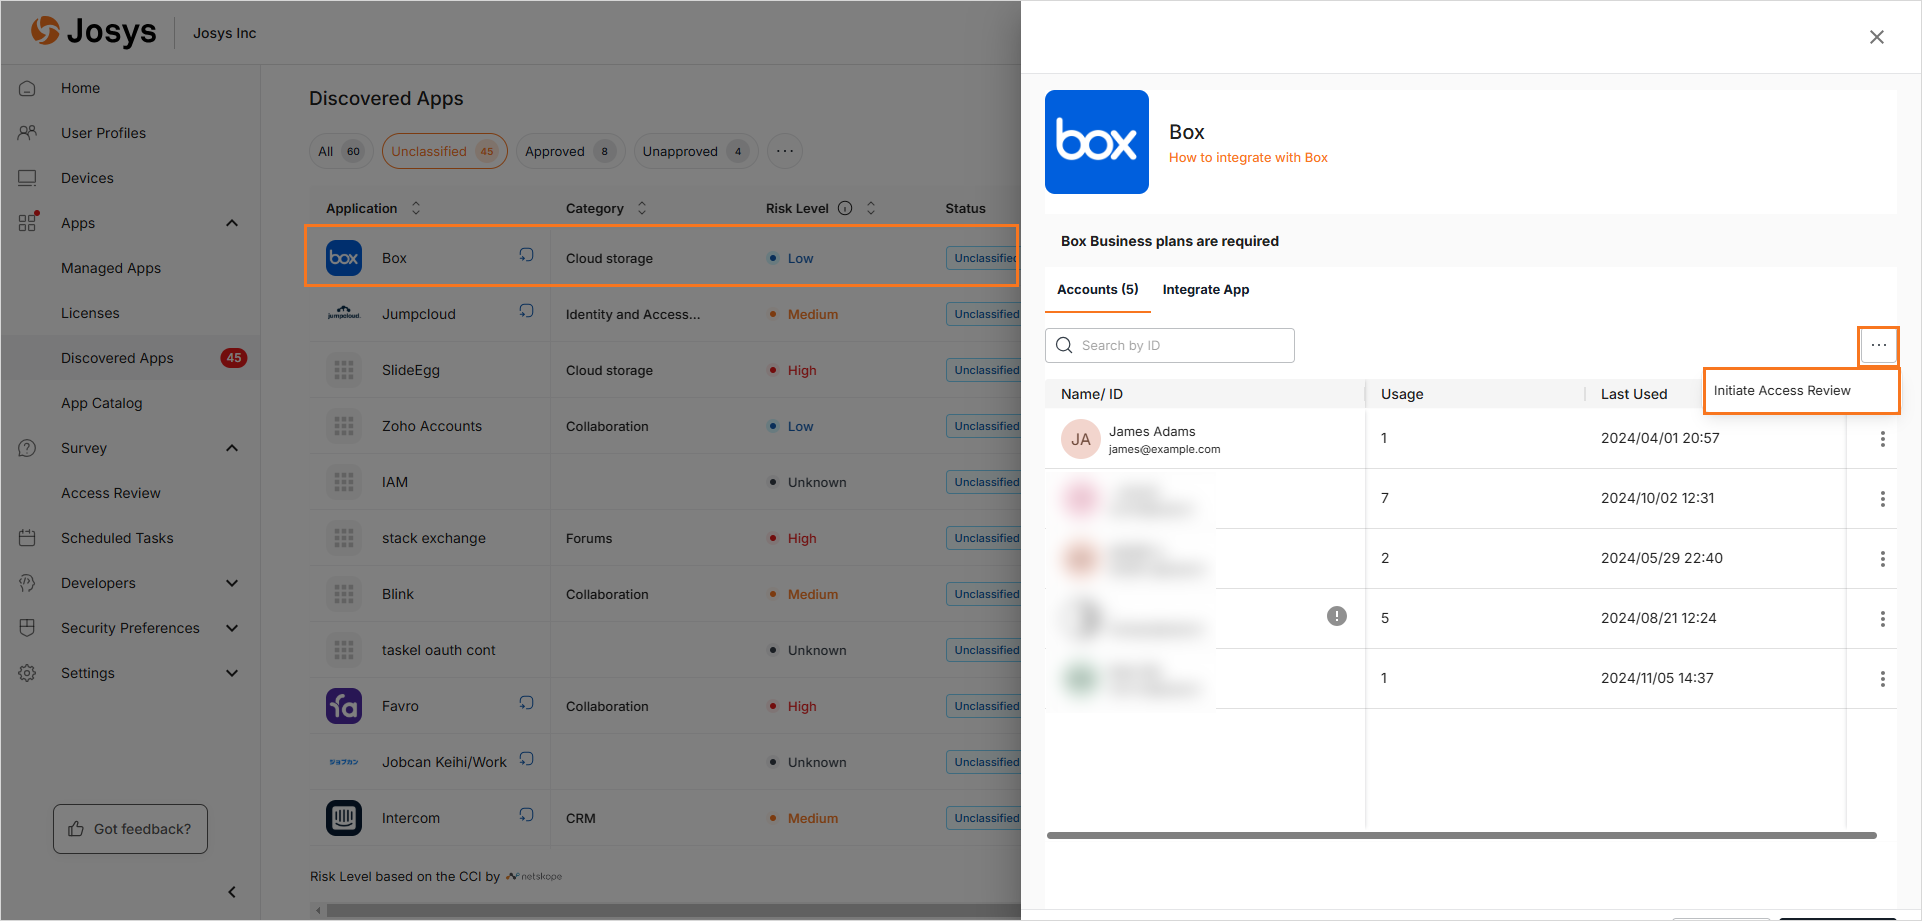
Task: Expand the Settings section chevron
Action: (232, 673)
